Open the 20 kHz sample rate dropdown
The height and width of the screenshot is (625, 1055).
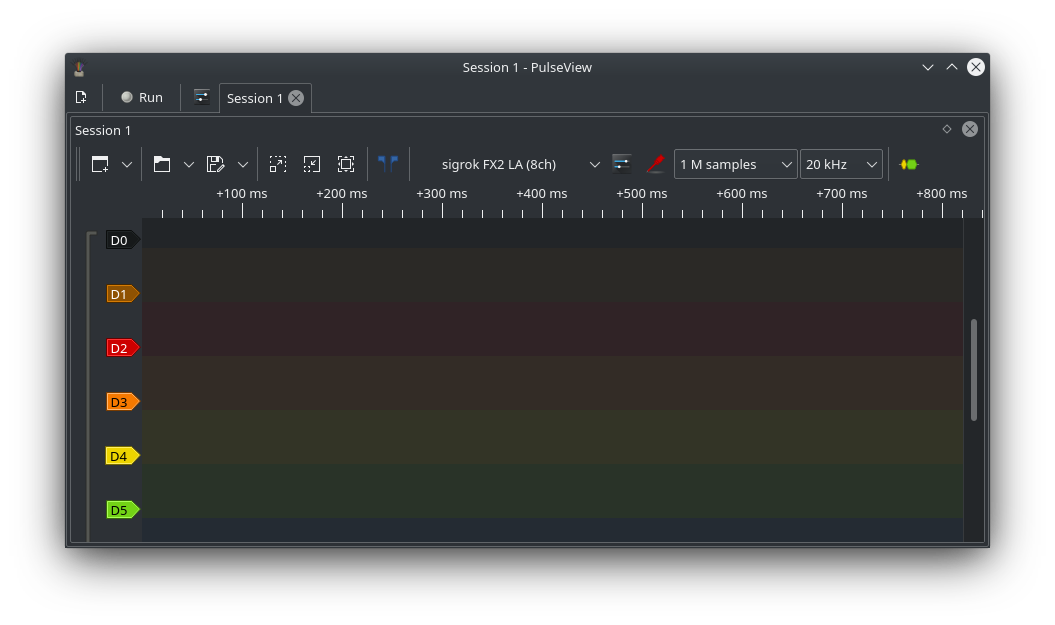tap(841, 163)
